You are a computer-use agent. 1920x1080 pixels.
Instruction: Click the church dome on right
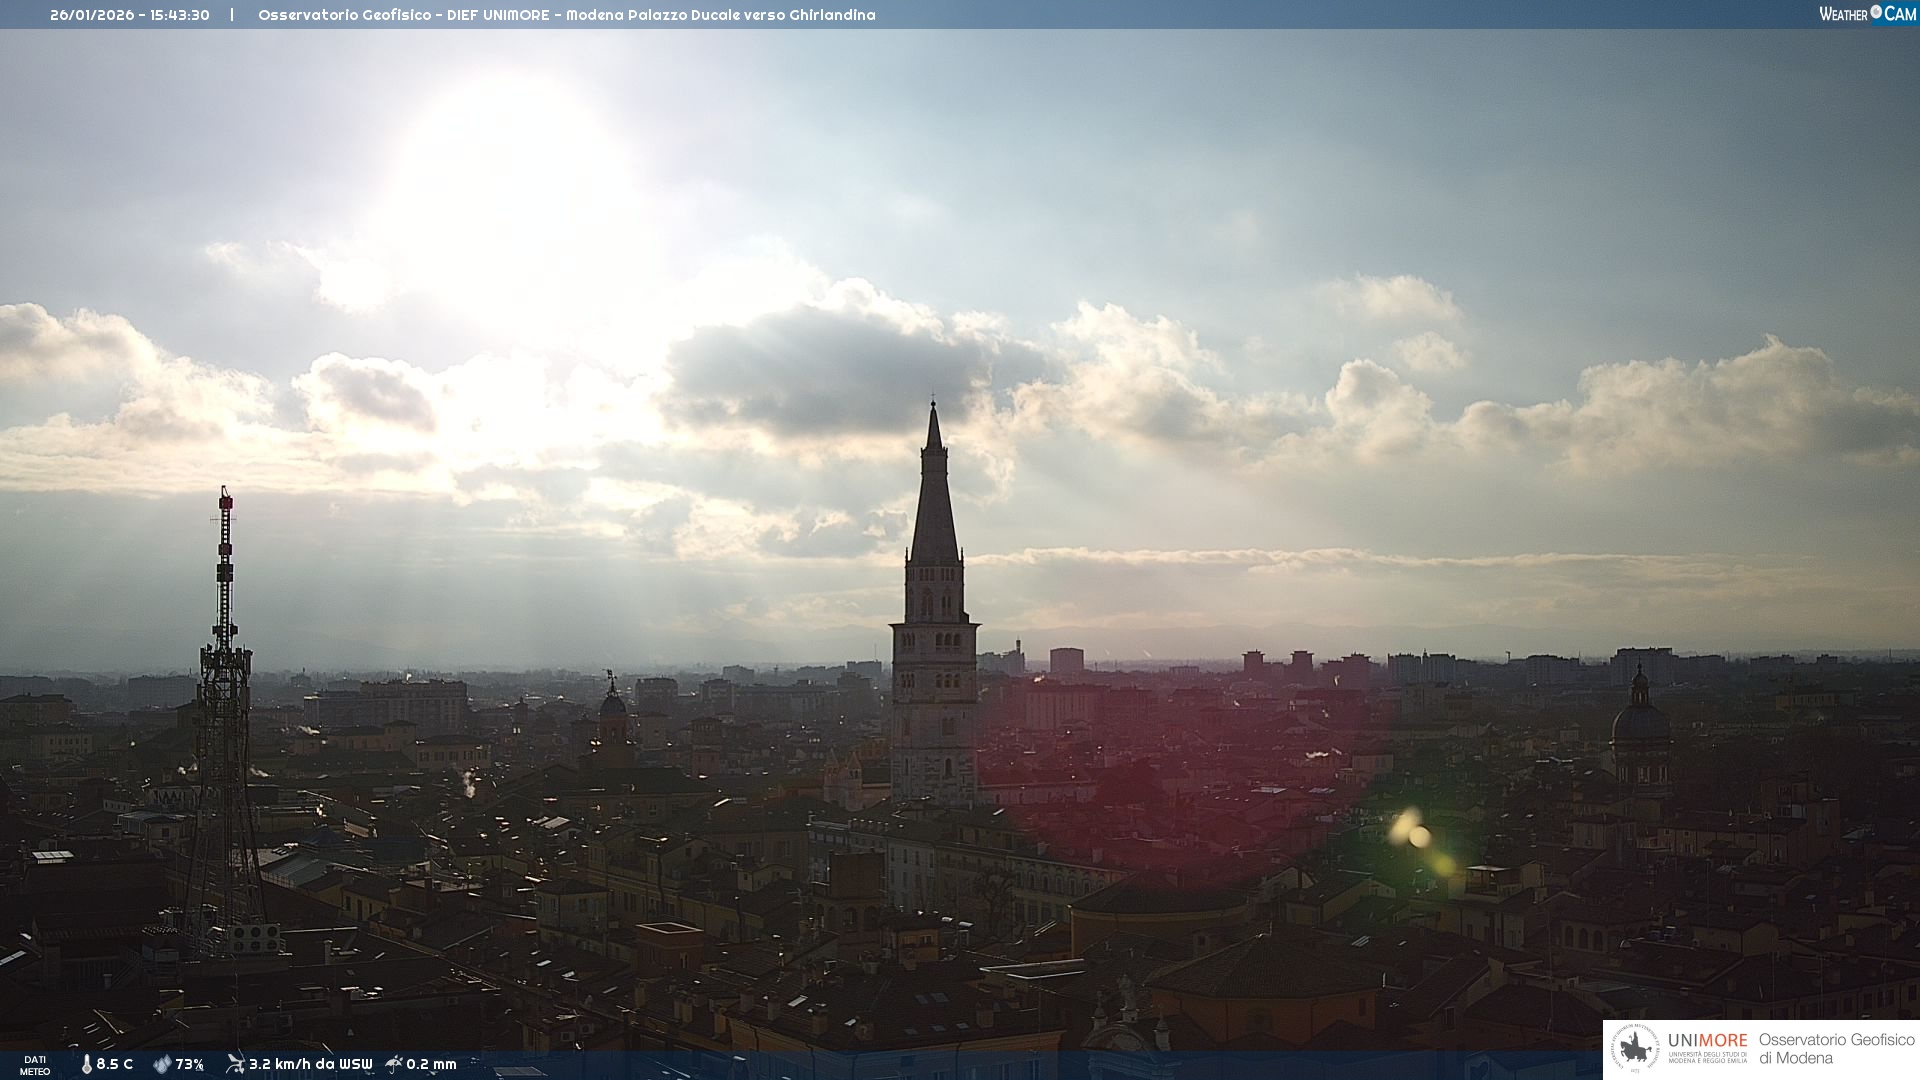coord(1640,723)
